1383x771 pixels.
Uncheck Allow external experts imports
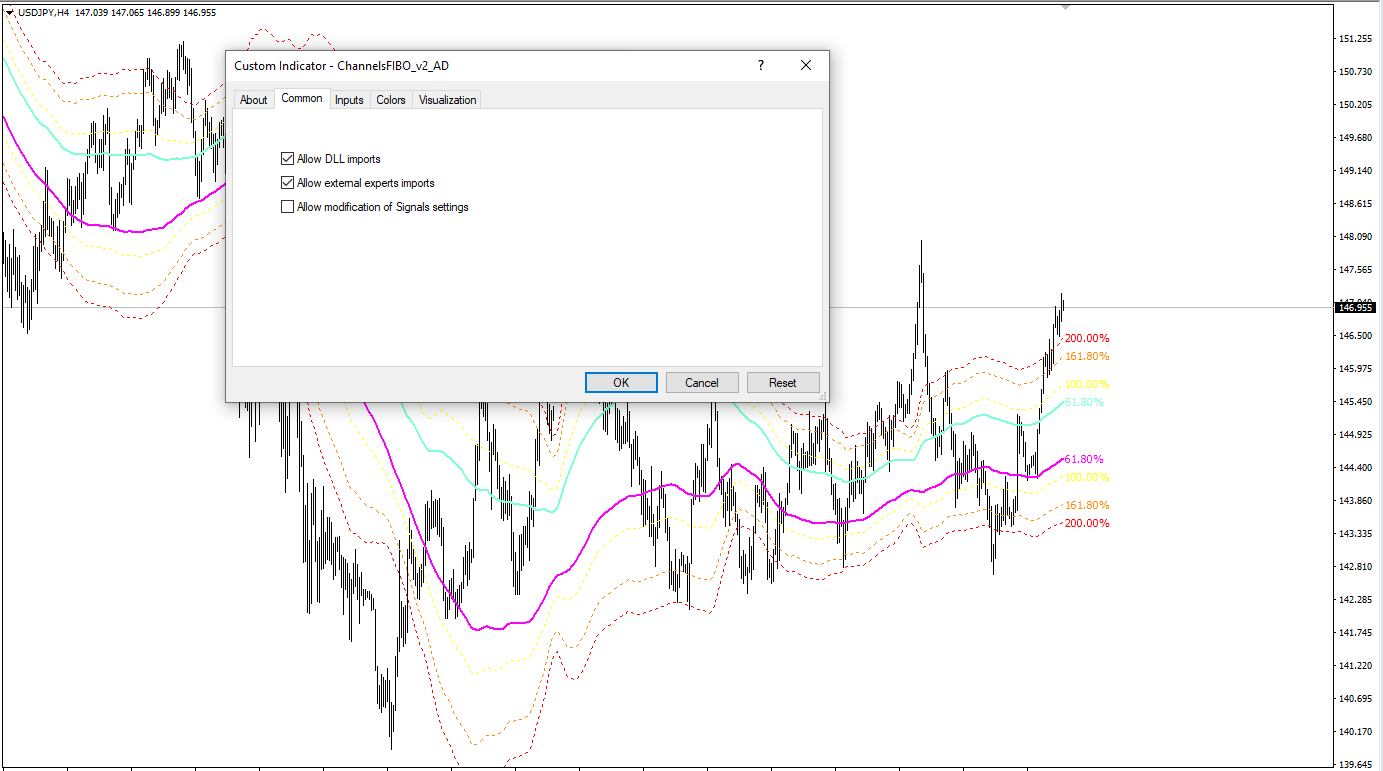288,183
